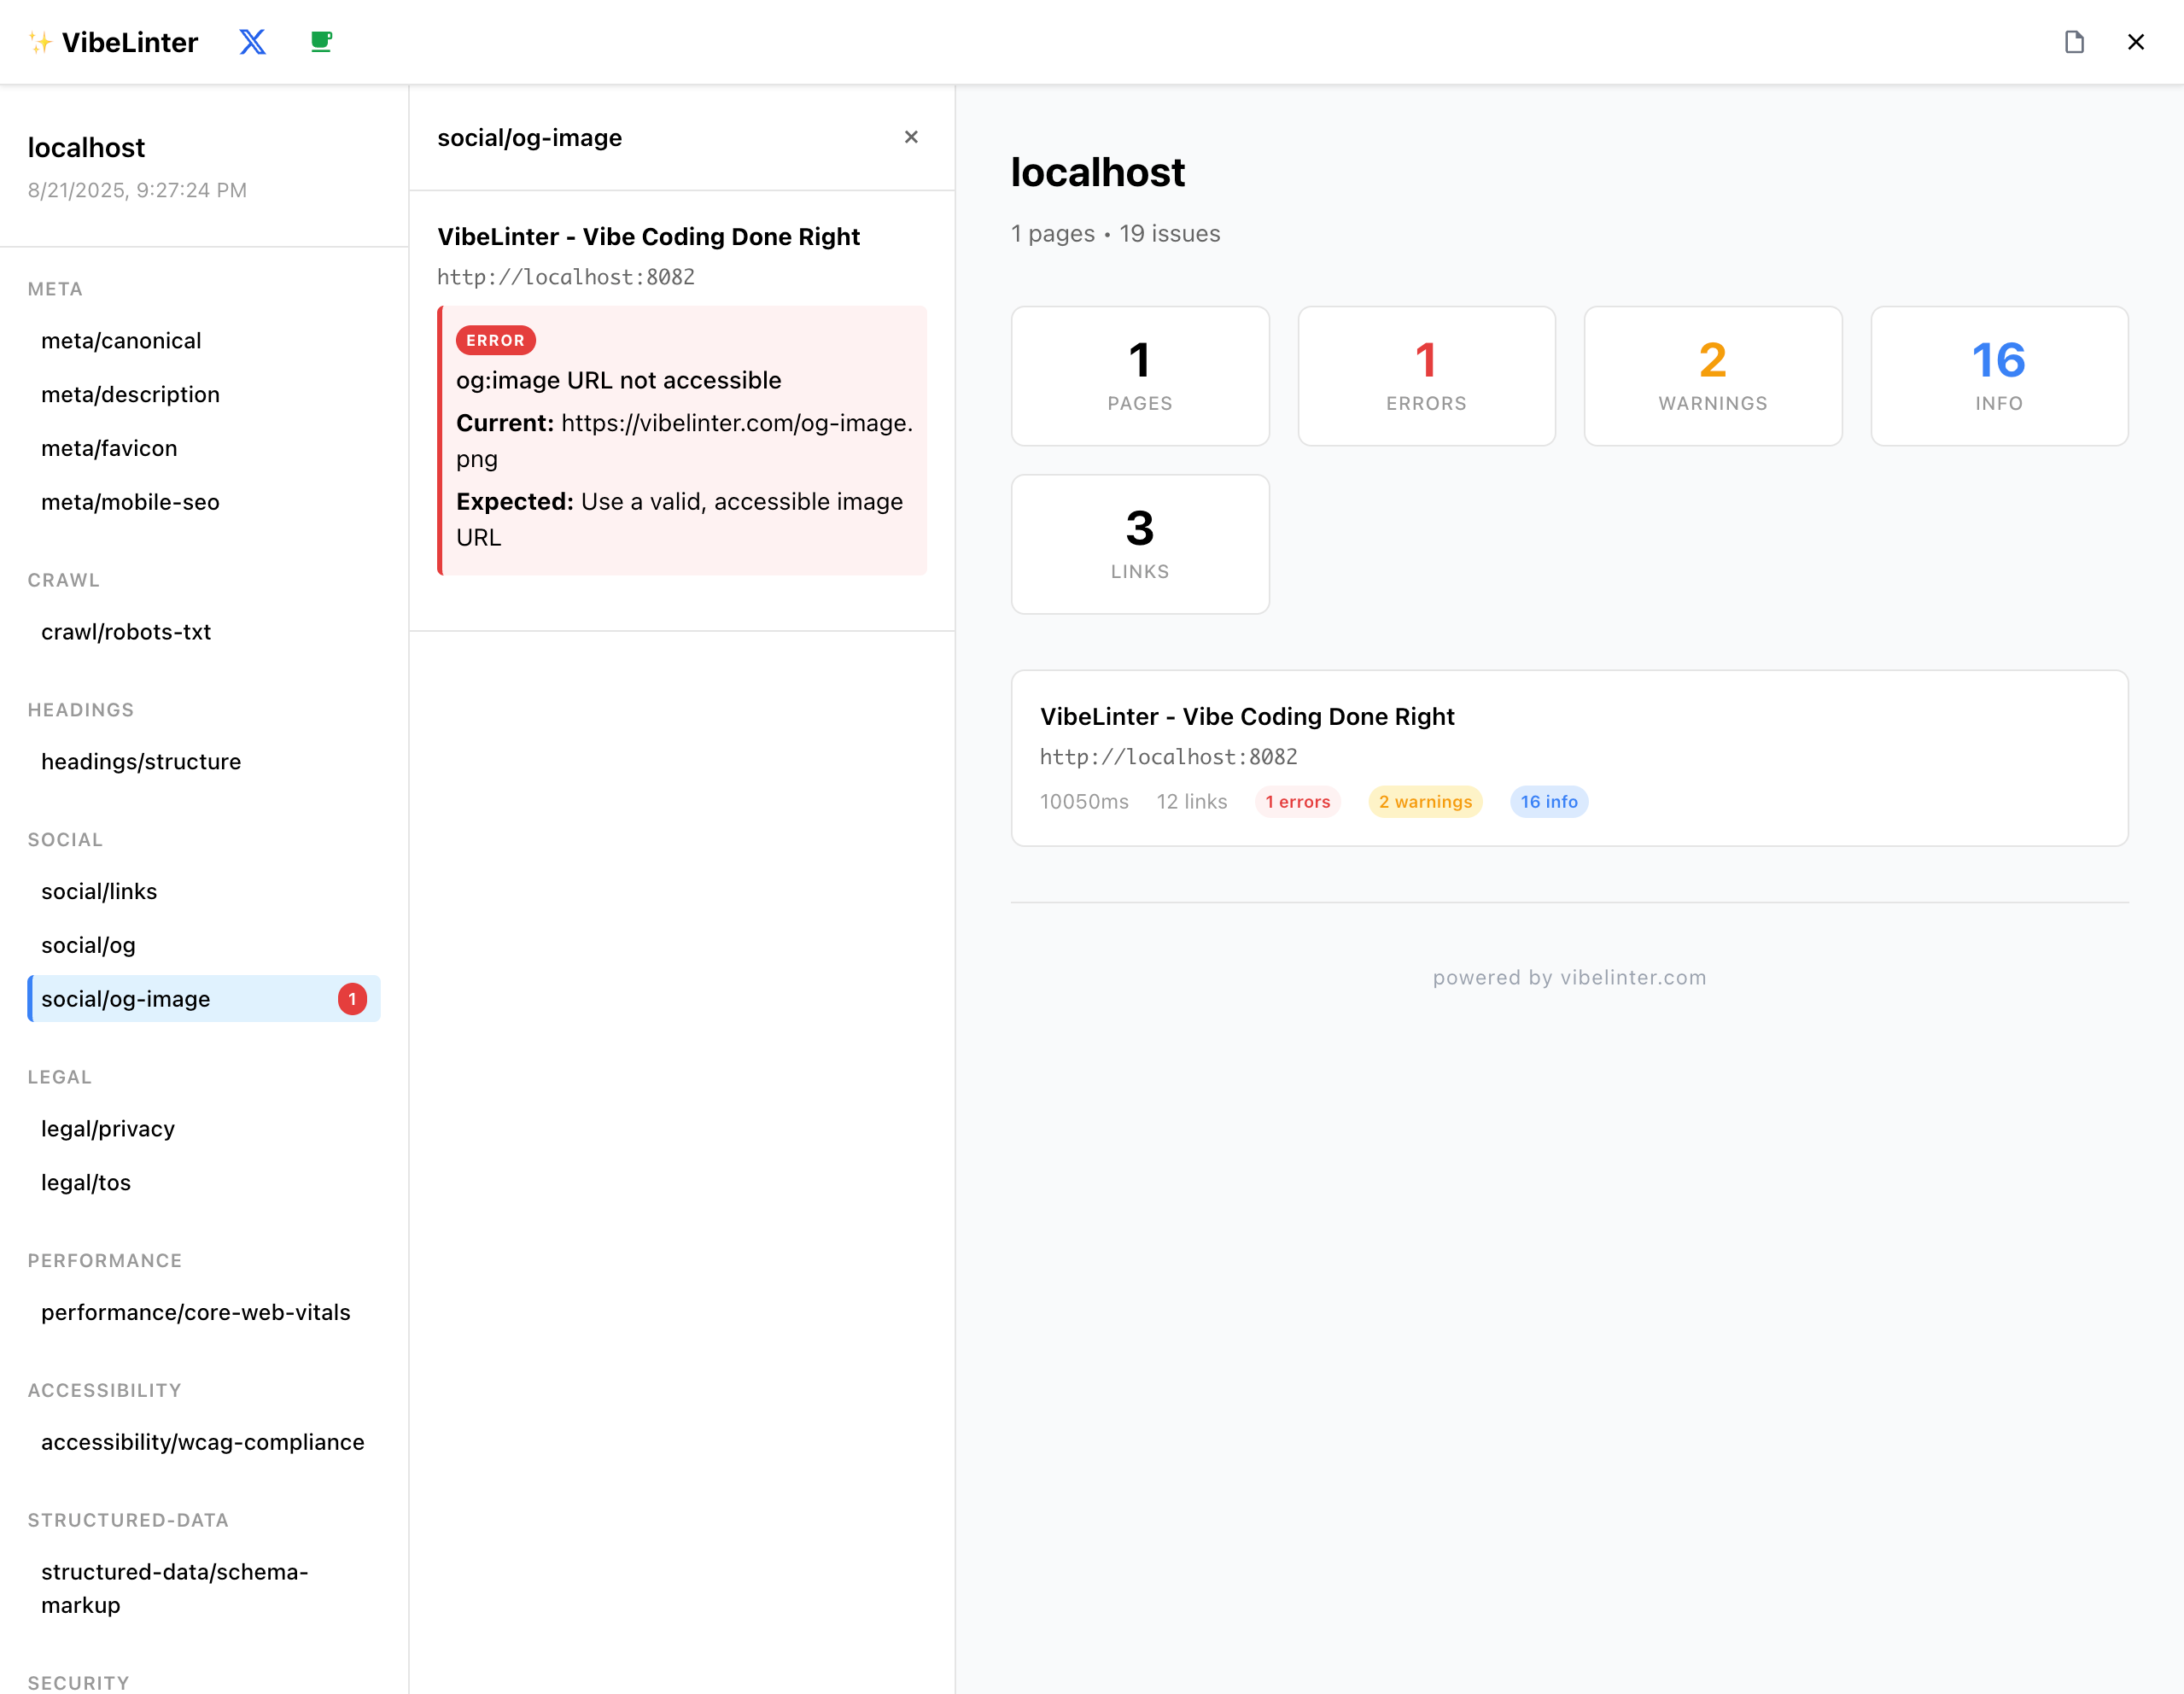Open social/links rule
Viewport: 2184px width, 1694px height.
coord(204,892)
